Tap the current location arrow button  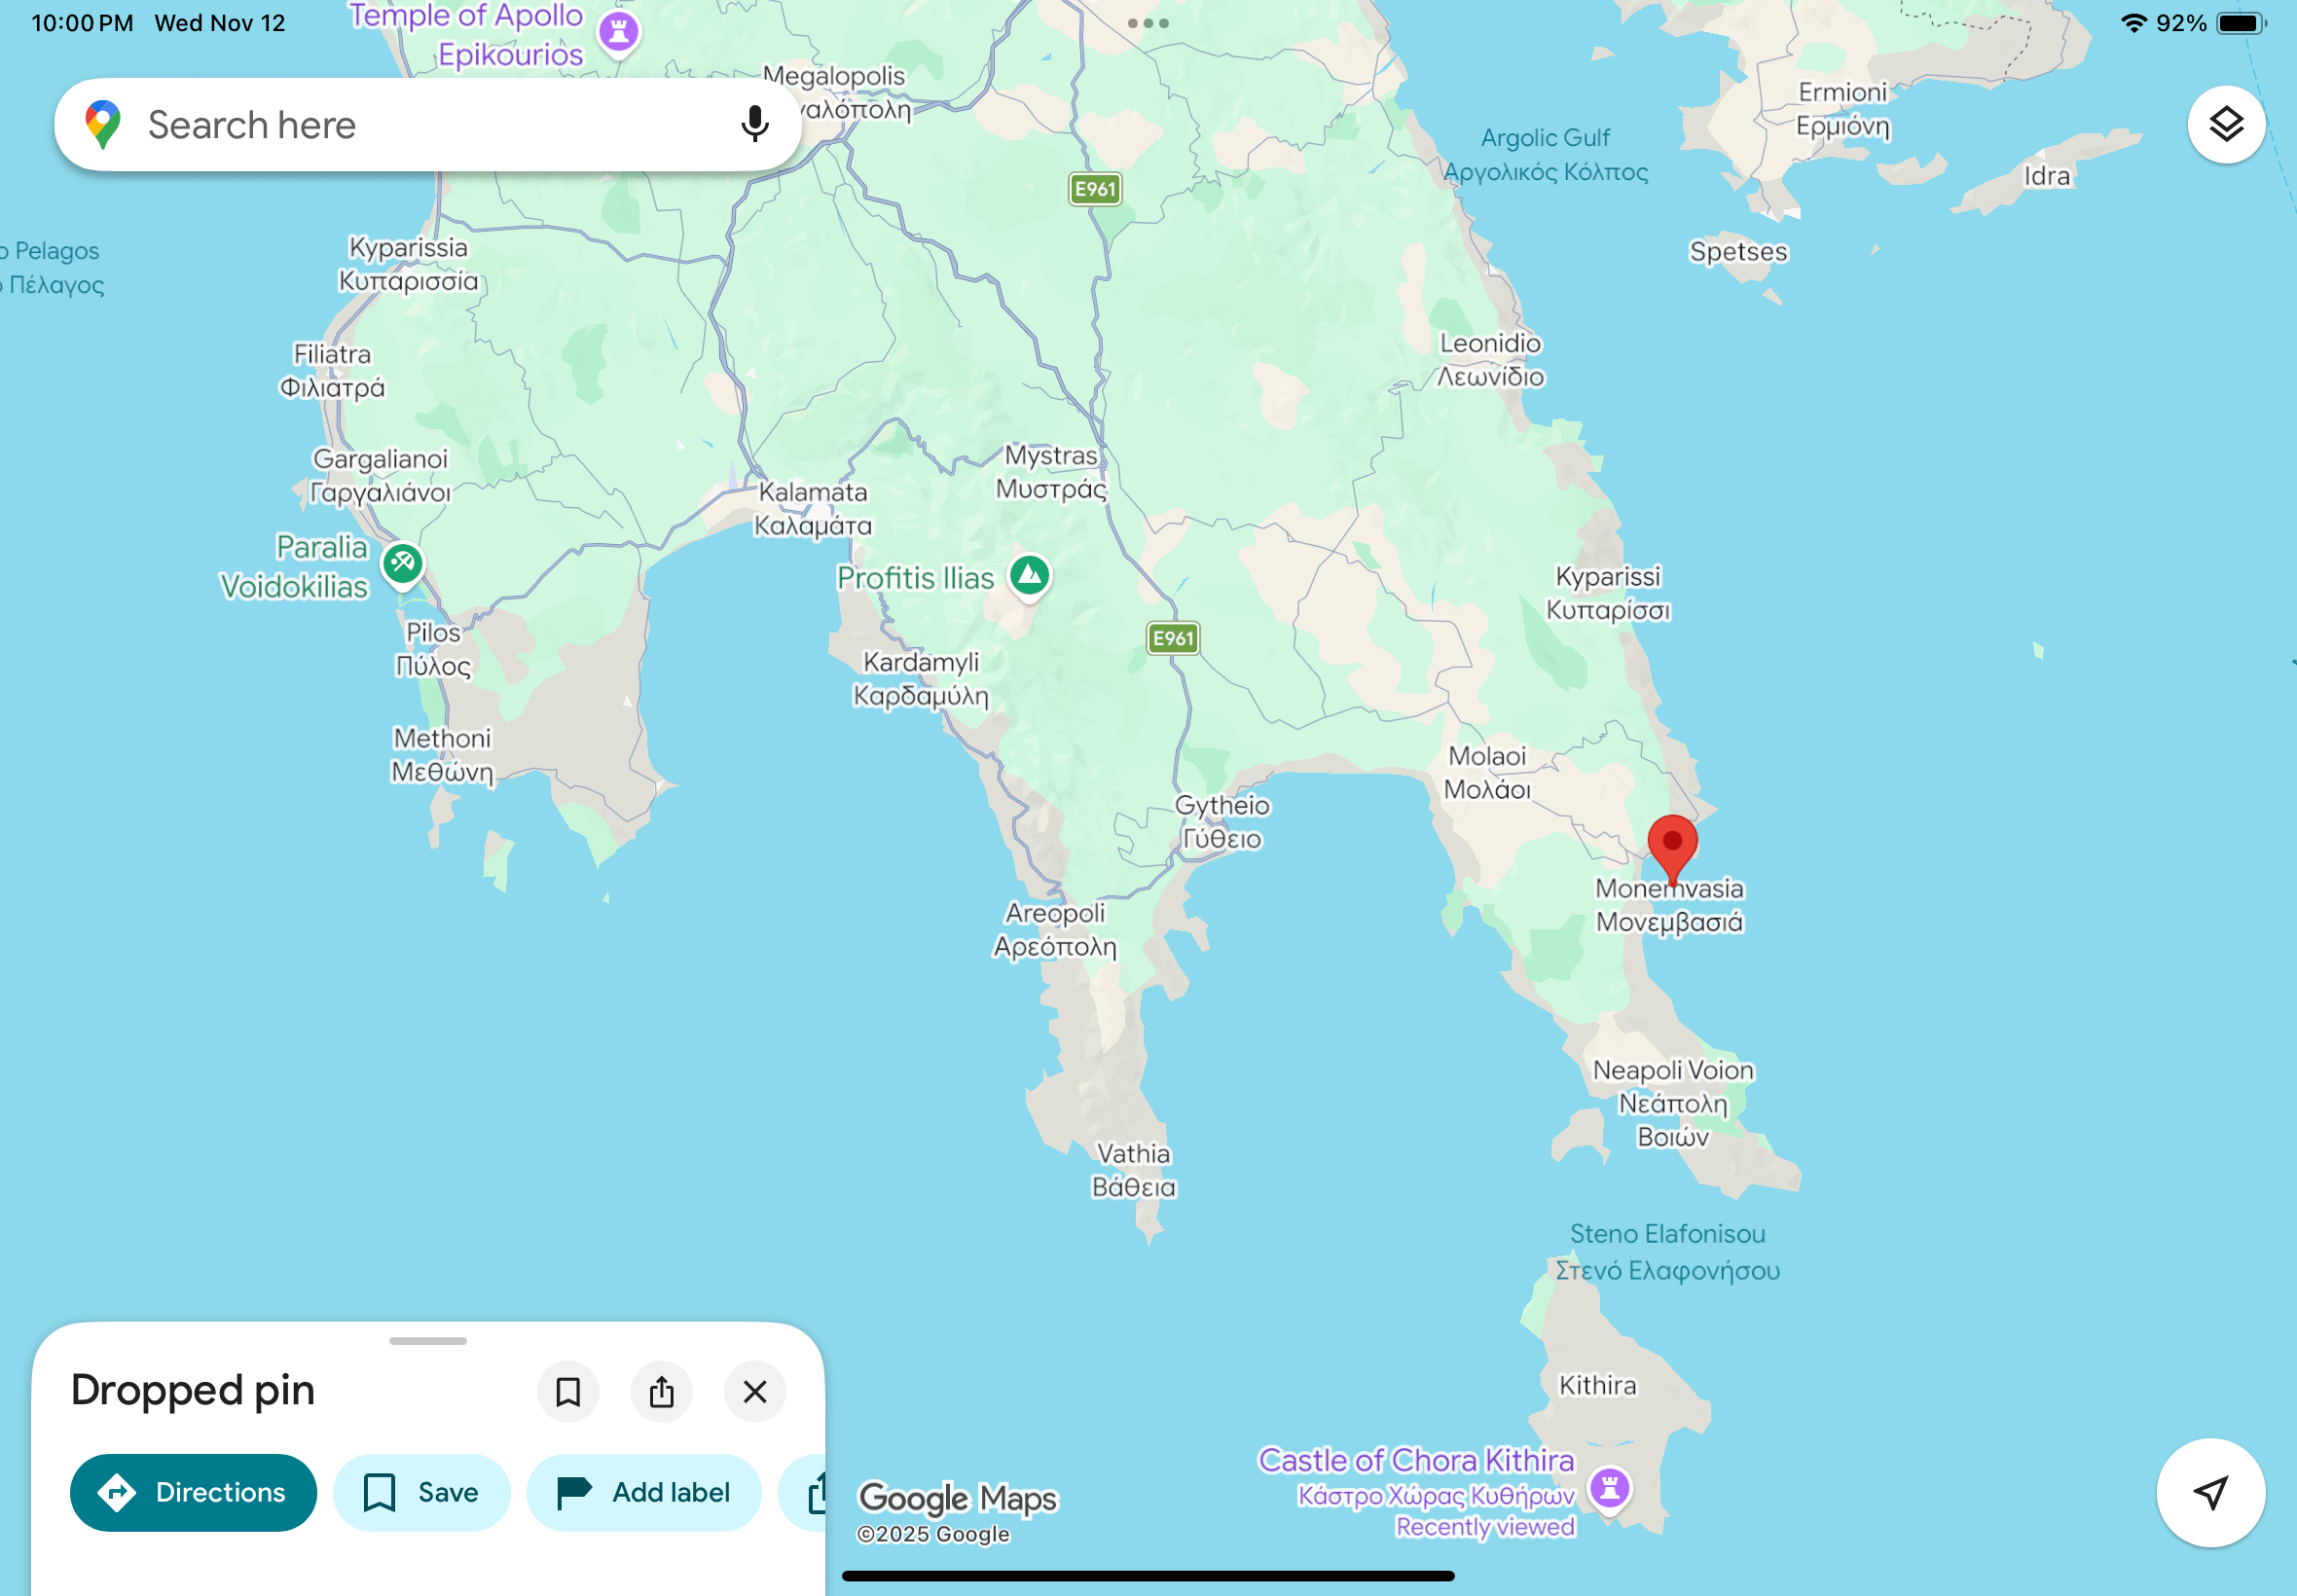point(2210,1492)
